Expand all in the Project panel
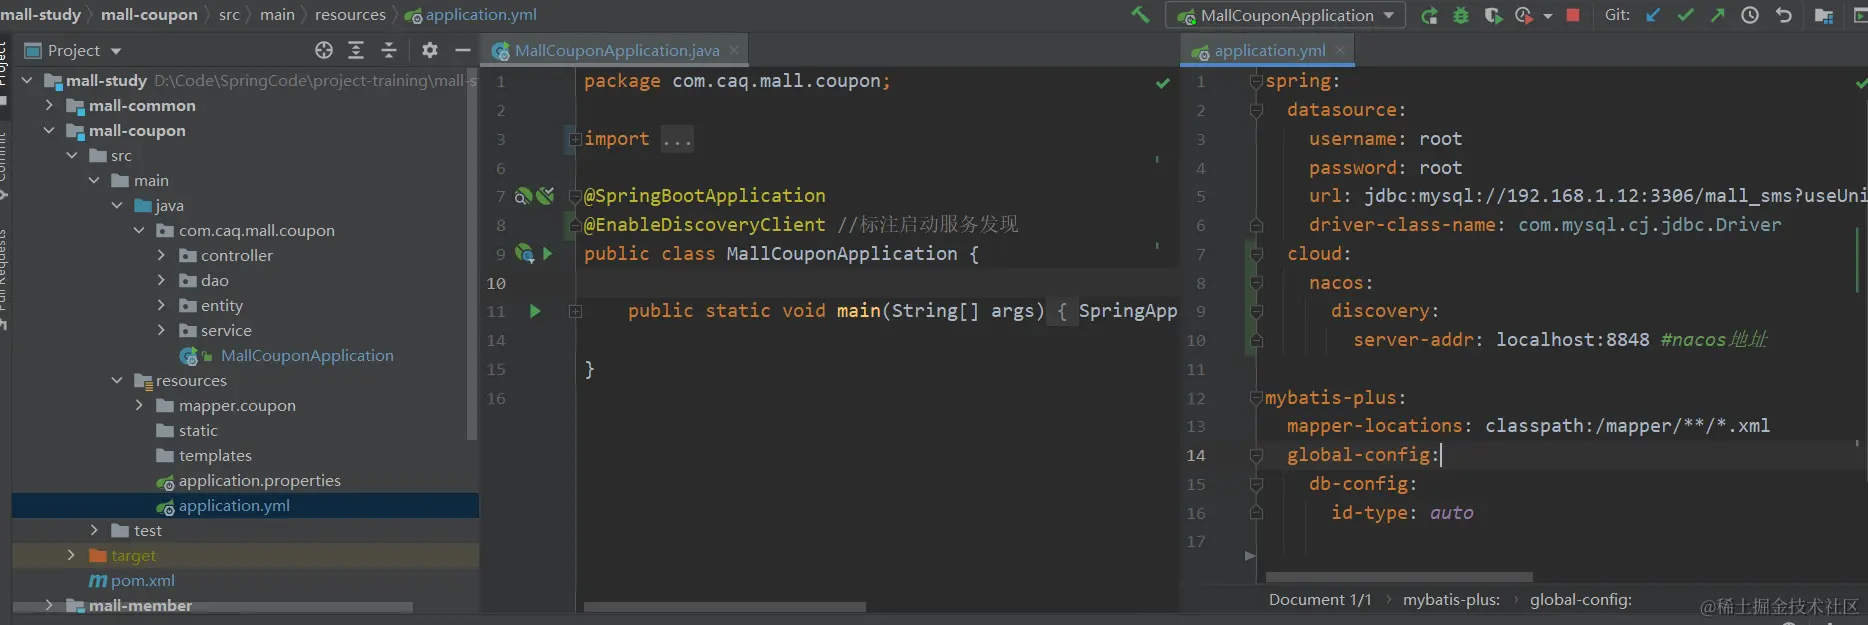This screenshot has height=625, width=1868. tap(356, 50)
